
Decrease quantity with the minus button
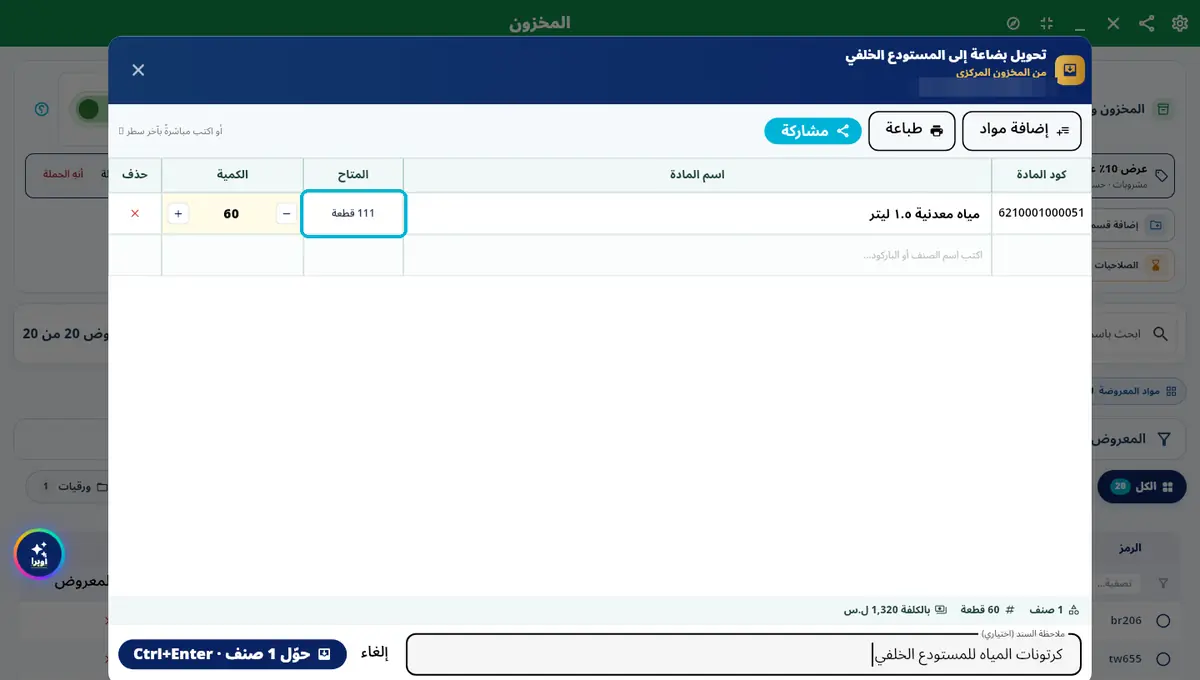(285, 213)
